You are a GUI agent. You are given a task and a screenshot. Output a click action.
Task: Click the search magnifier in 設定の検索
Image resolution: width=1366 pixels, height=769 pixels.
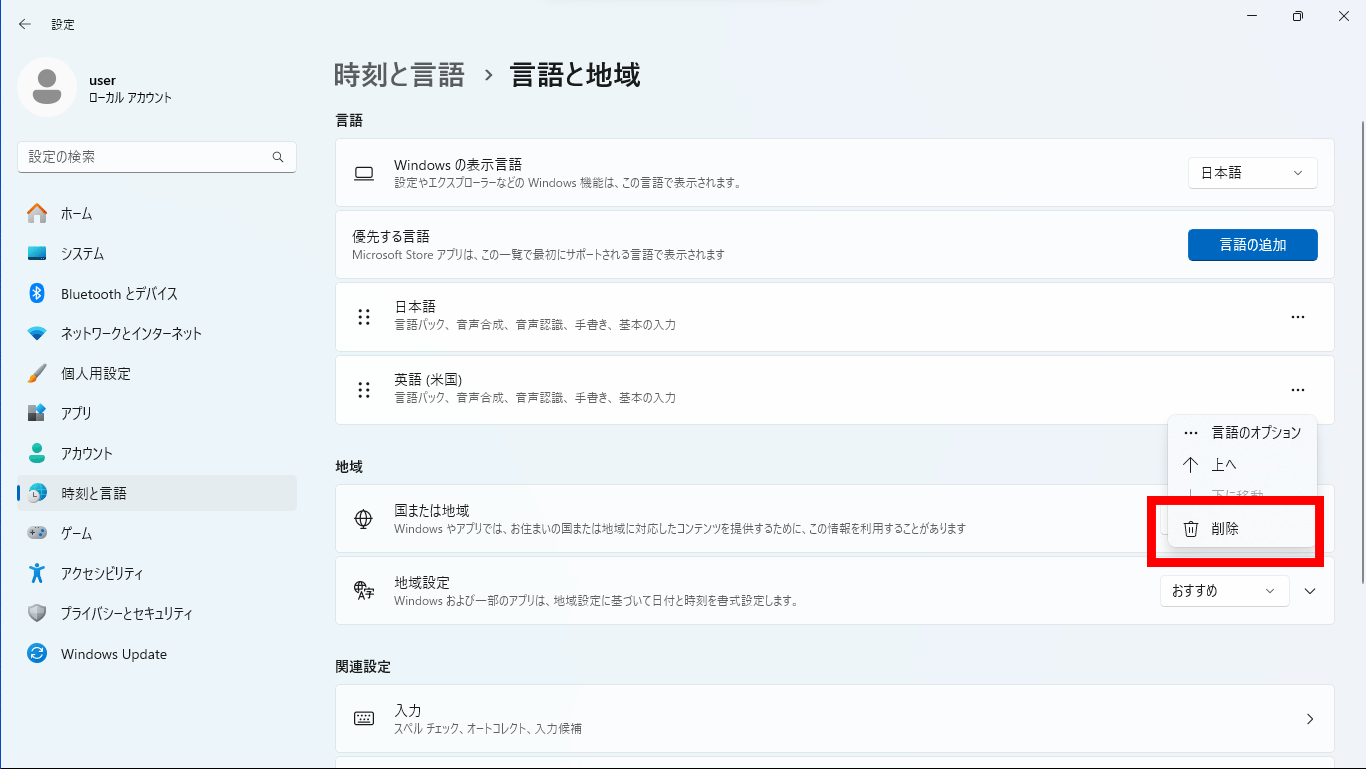[277, 157]
